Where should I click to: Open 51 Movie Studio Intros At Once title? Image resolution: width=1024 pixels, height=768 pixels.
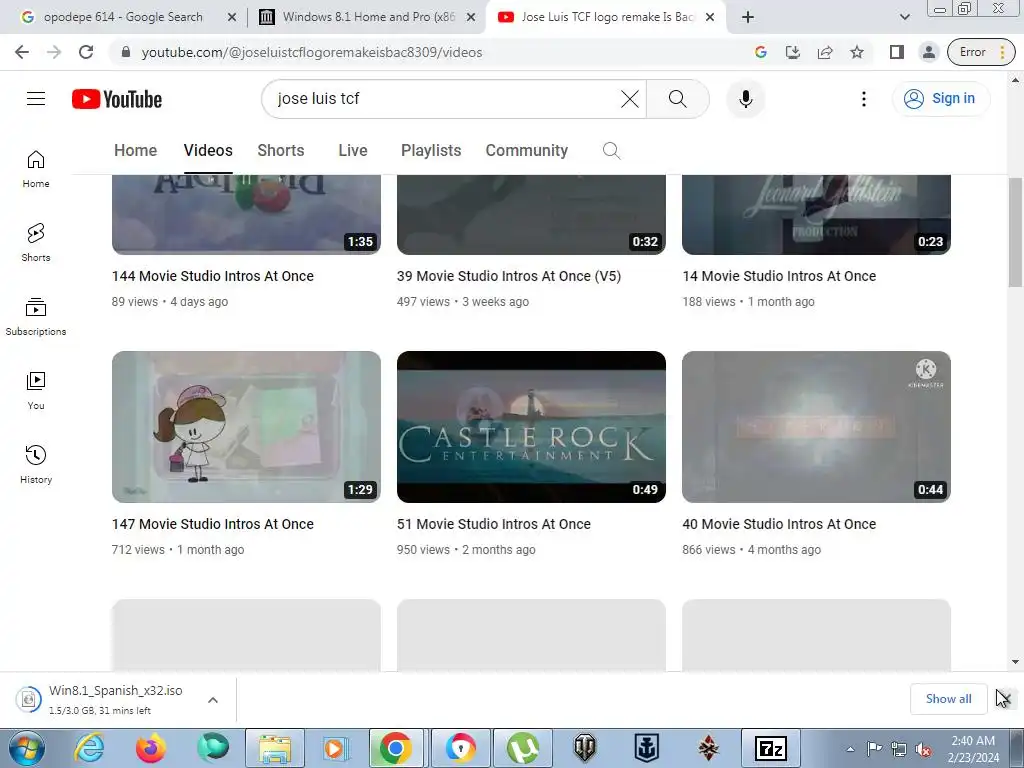[x=494, y=524]
